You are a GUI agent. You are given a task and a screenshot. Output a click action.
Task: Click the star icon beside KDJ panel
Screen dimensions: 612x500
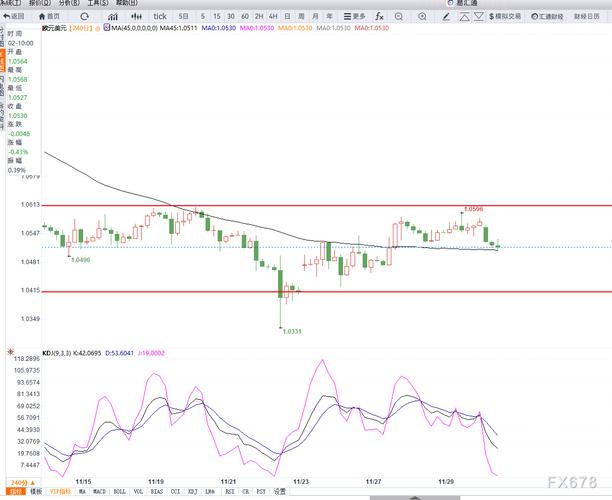[11, 352]
